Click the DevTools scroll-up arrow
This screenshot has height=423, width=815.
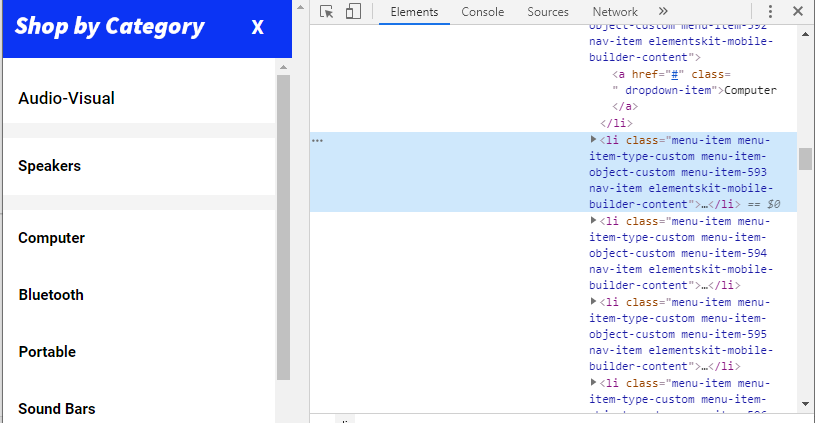(805, 34)
